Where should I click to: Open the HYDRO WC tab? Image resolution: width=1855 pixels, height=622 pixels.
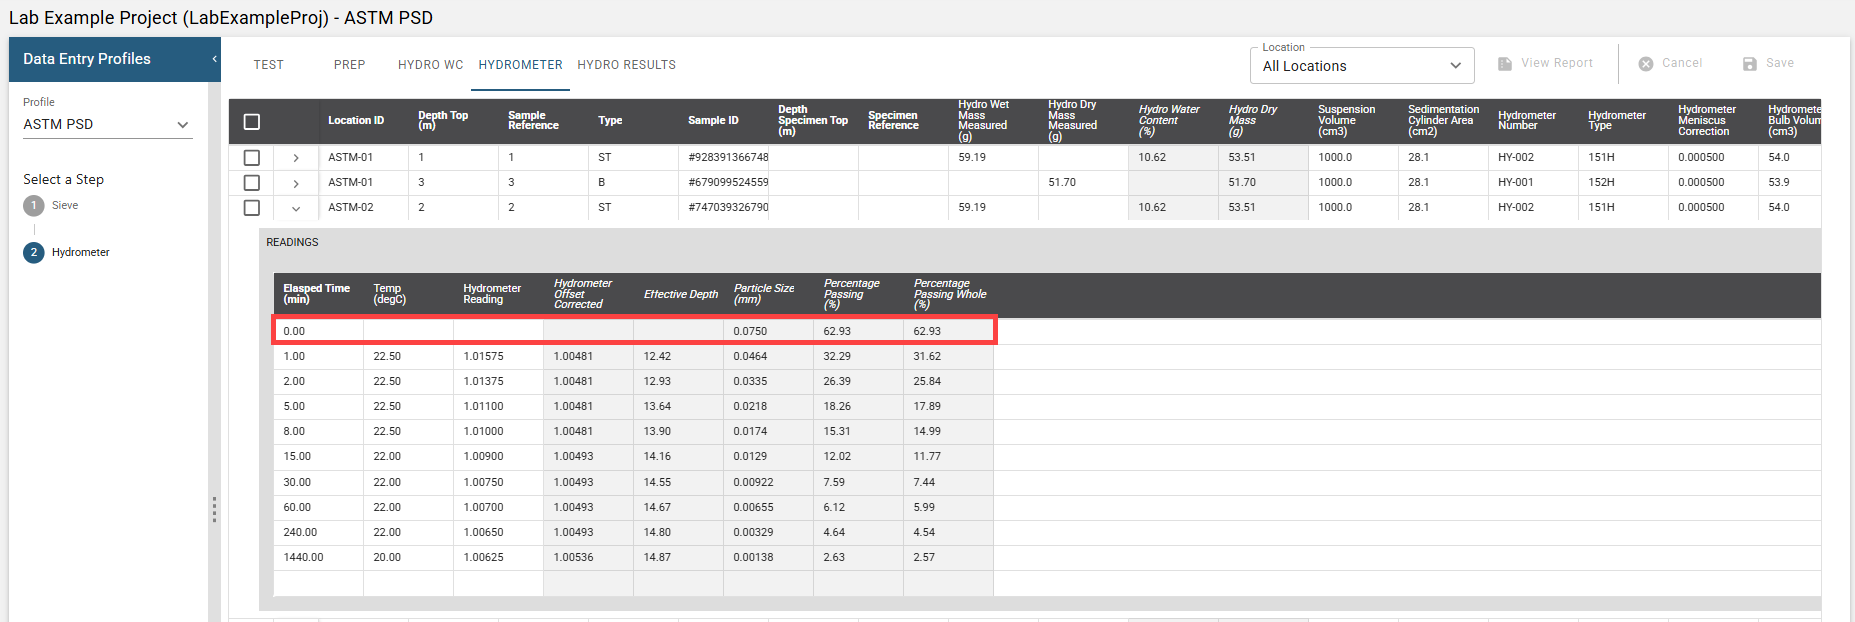tap(430, 65)
